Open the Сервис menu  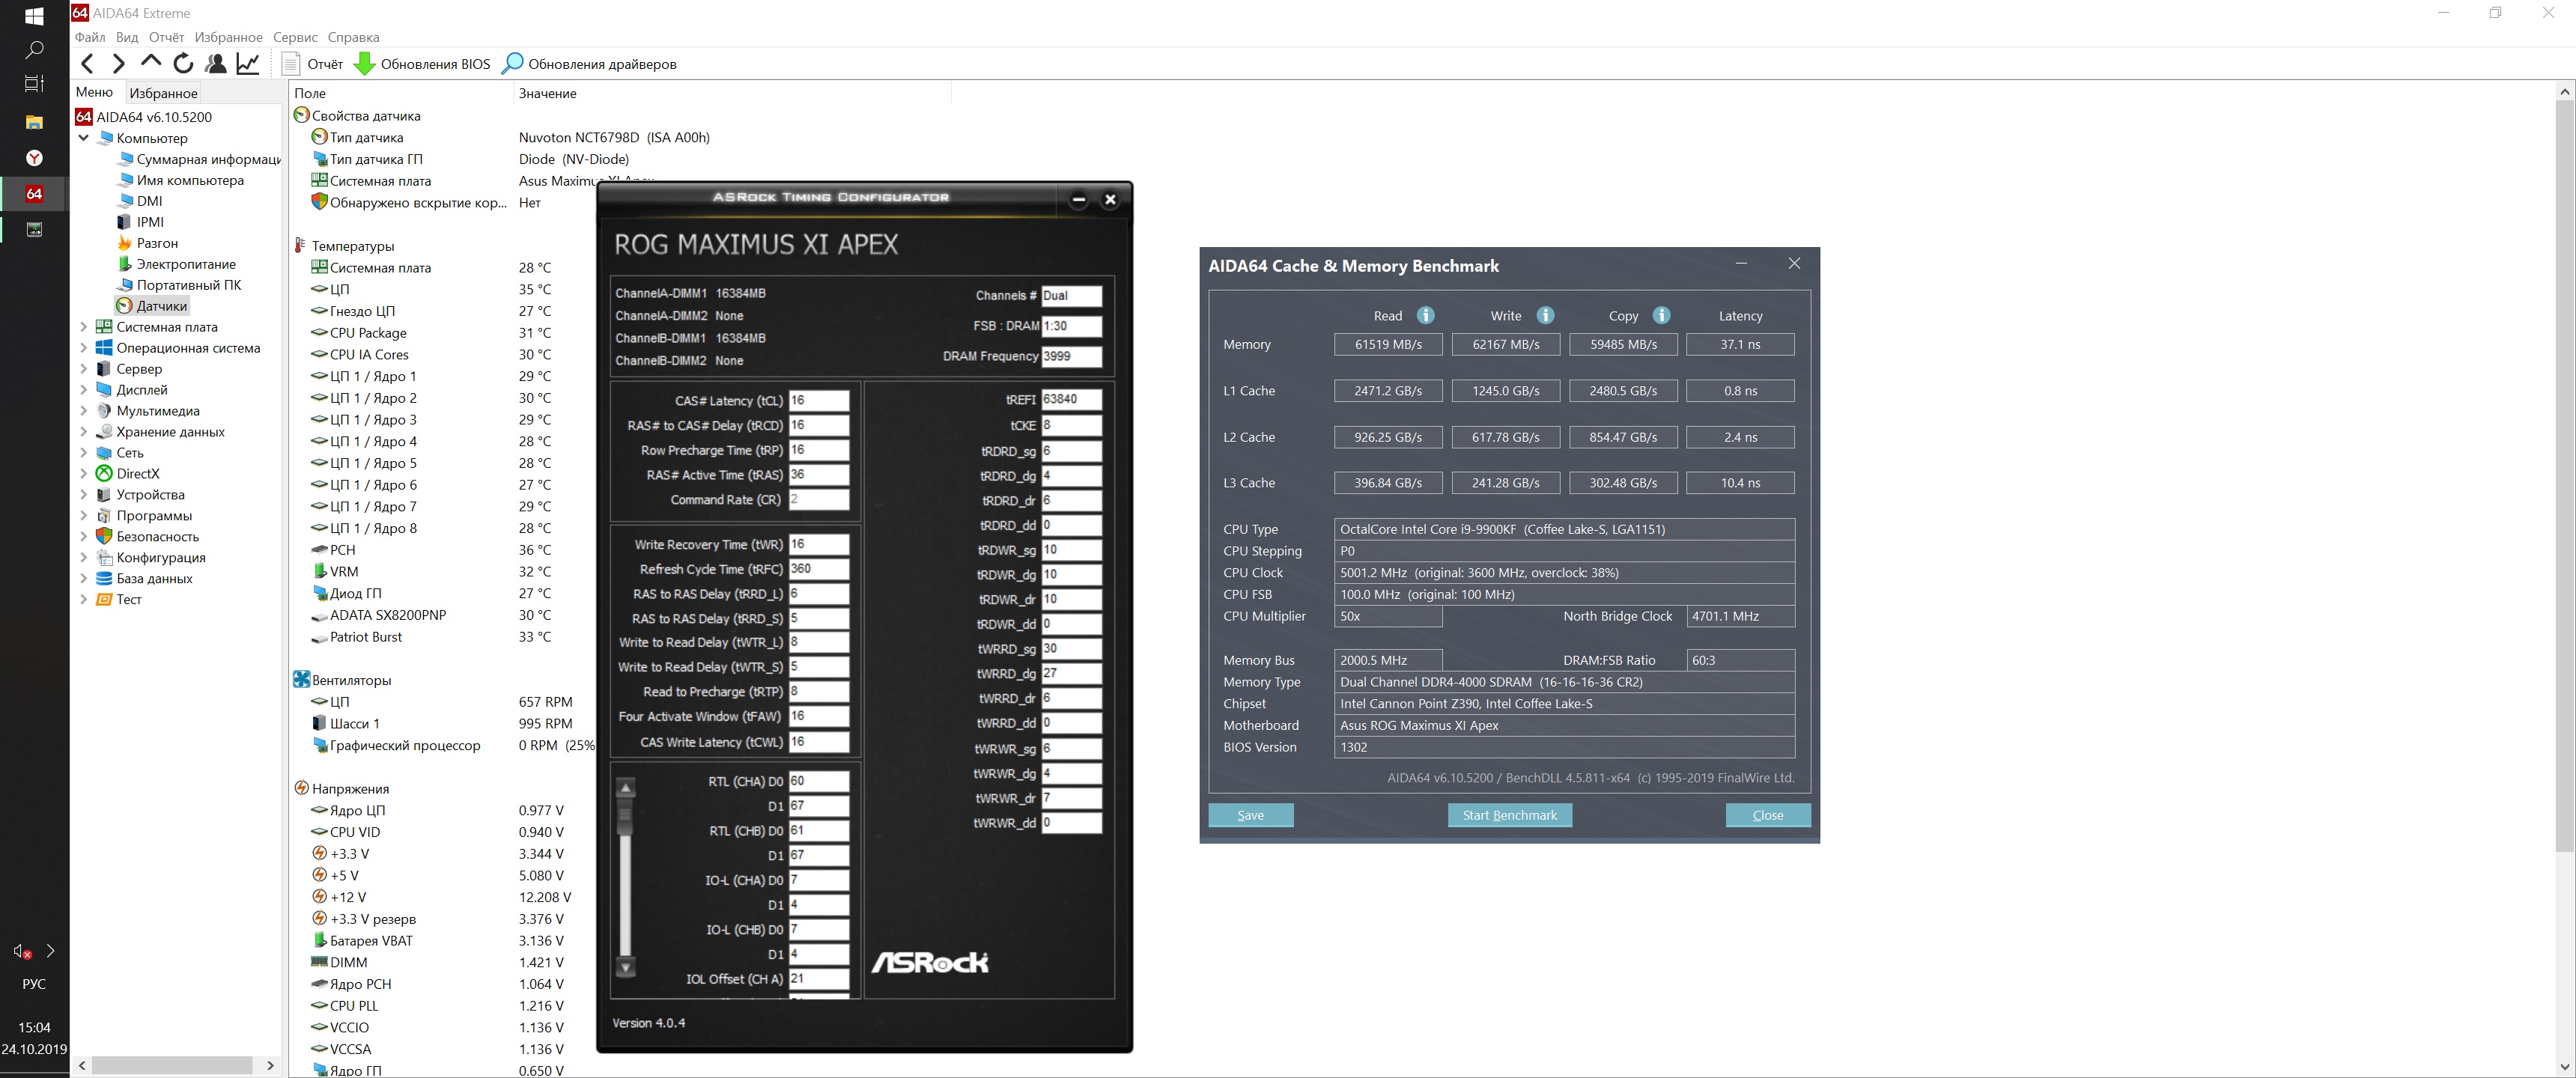click(295, 37)
